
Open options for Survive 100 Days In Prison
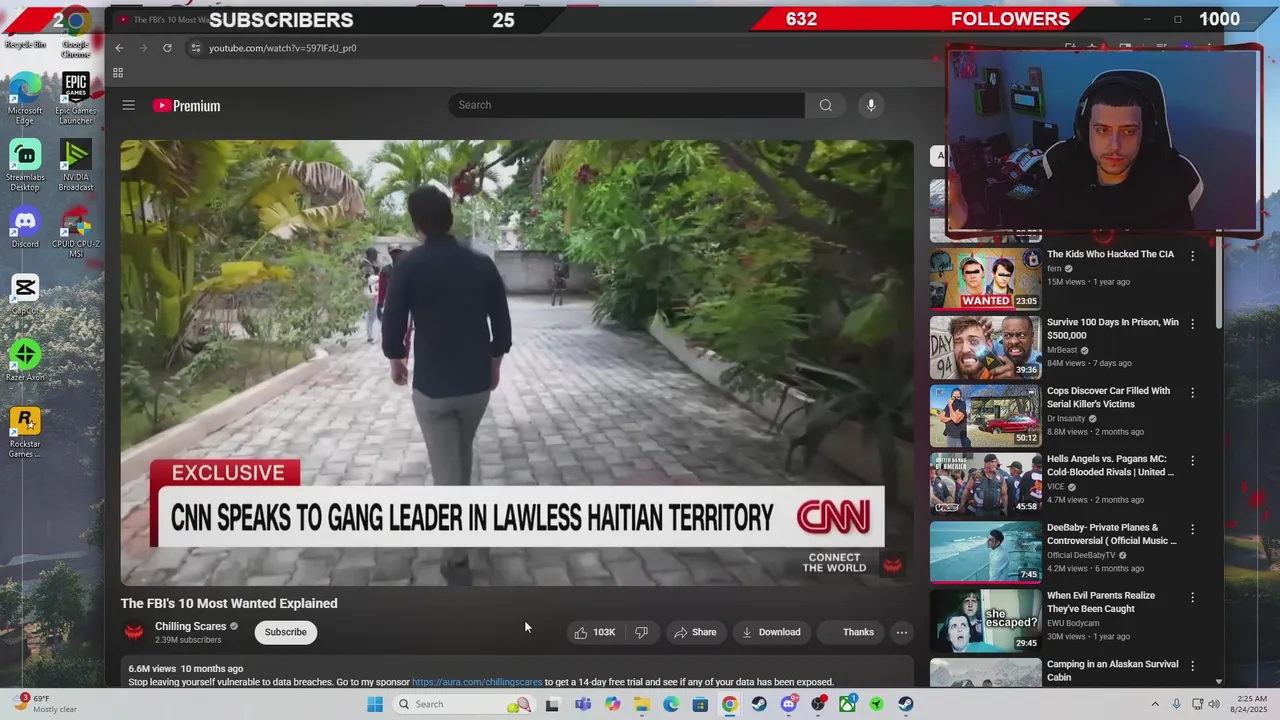[x=1192, y=324]
